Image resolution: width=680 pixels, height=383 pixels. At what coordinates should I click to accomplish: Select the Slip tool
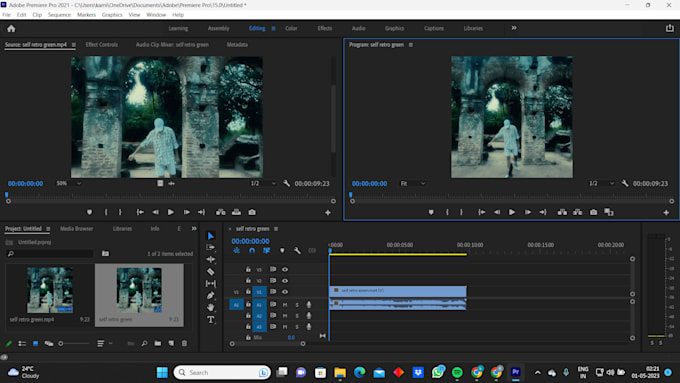211,283
